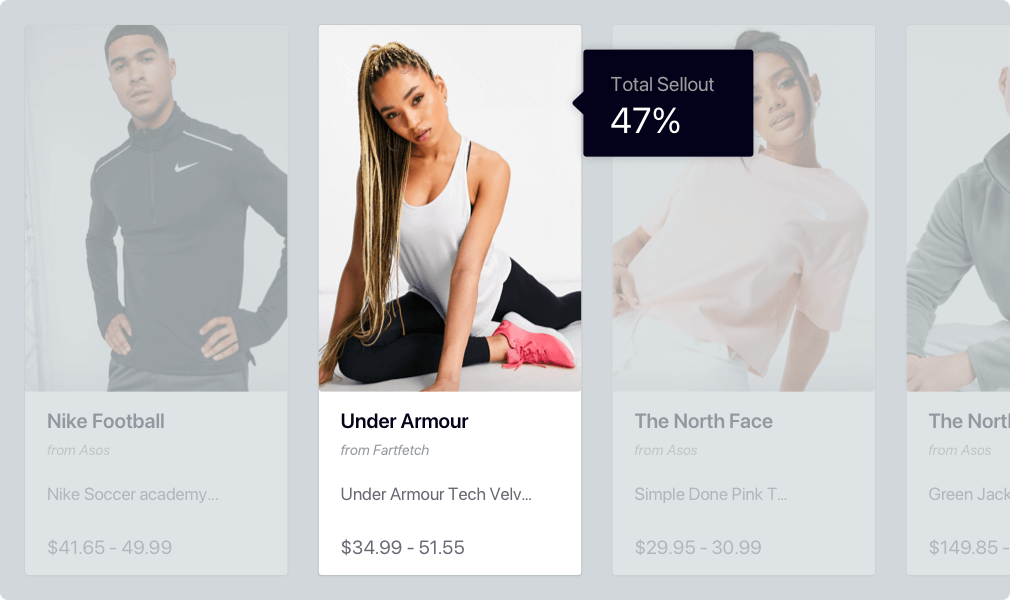The width and height of the screenshot is (1010, 600).
Task: Click the Total Sellout 47% tooltip
Action: click(668, 103)
